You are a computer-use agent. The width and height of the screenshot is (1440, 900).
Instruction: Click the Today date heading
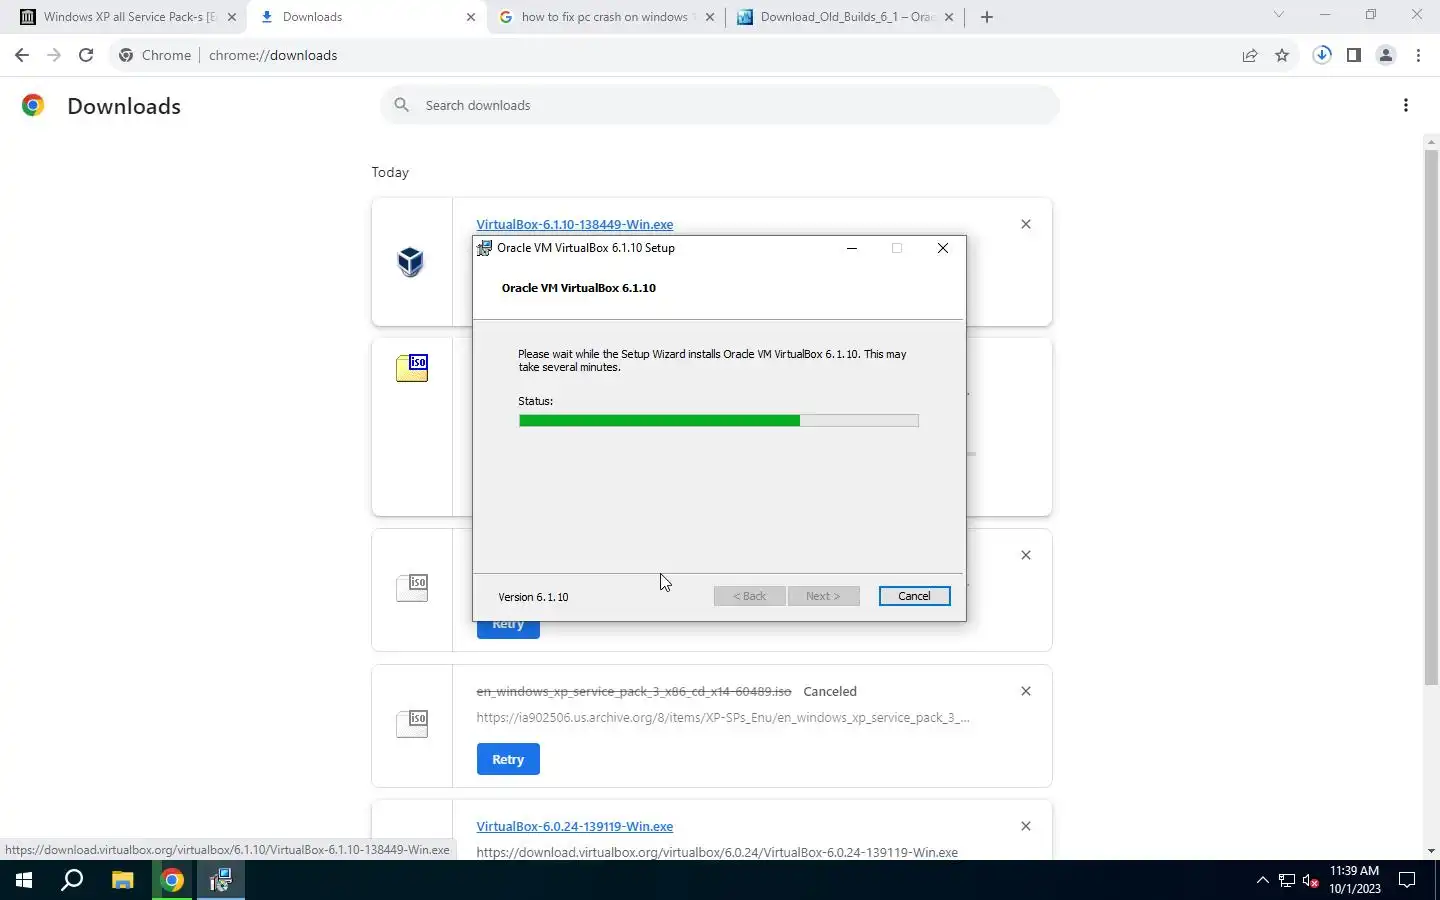point(390,172)
